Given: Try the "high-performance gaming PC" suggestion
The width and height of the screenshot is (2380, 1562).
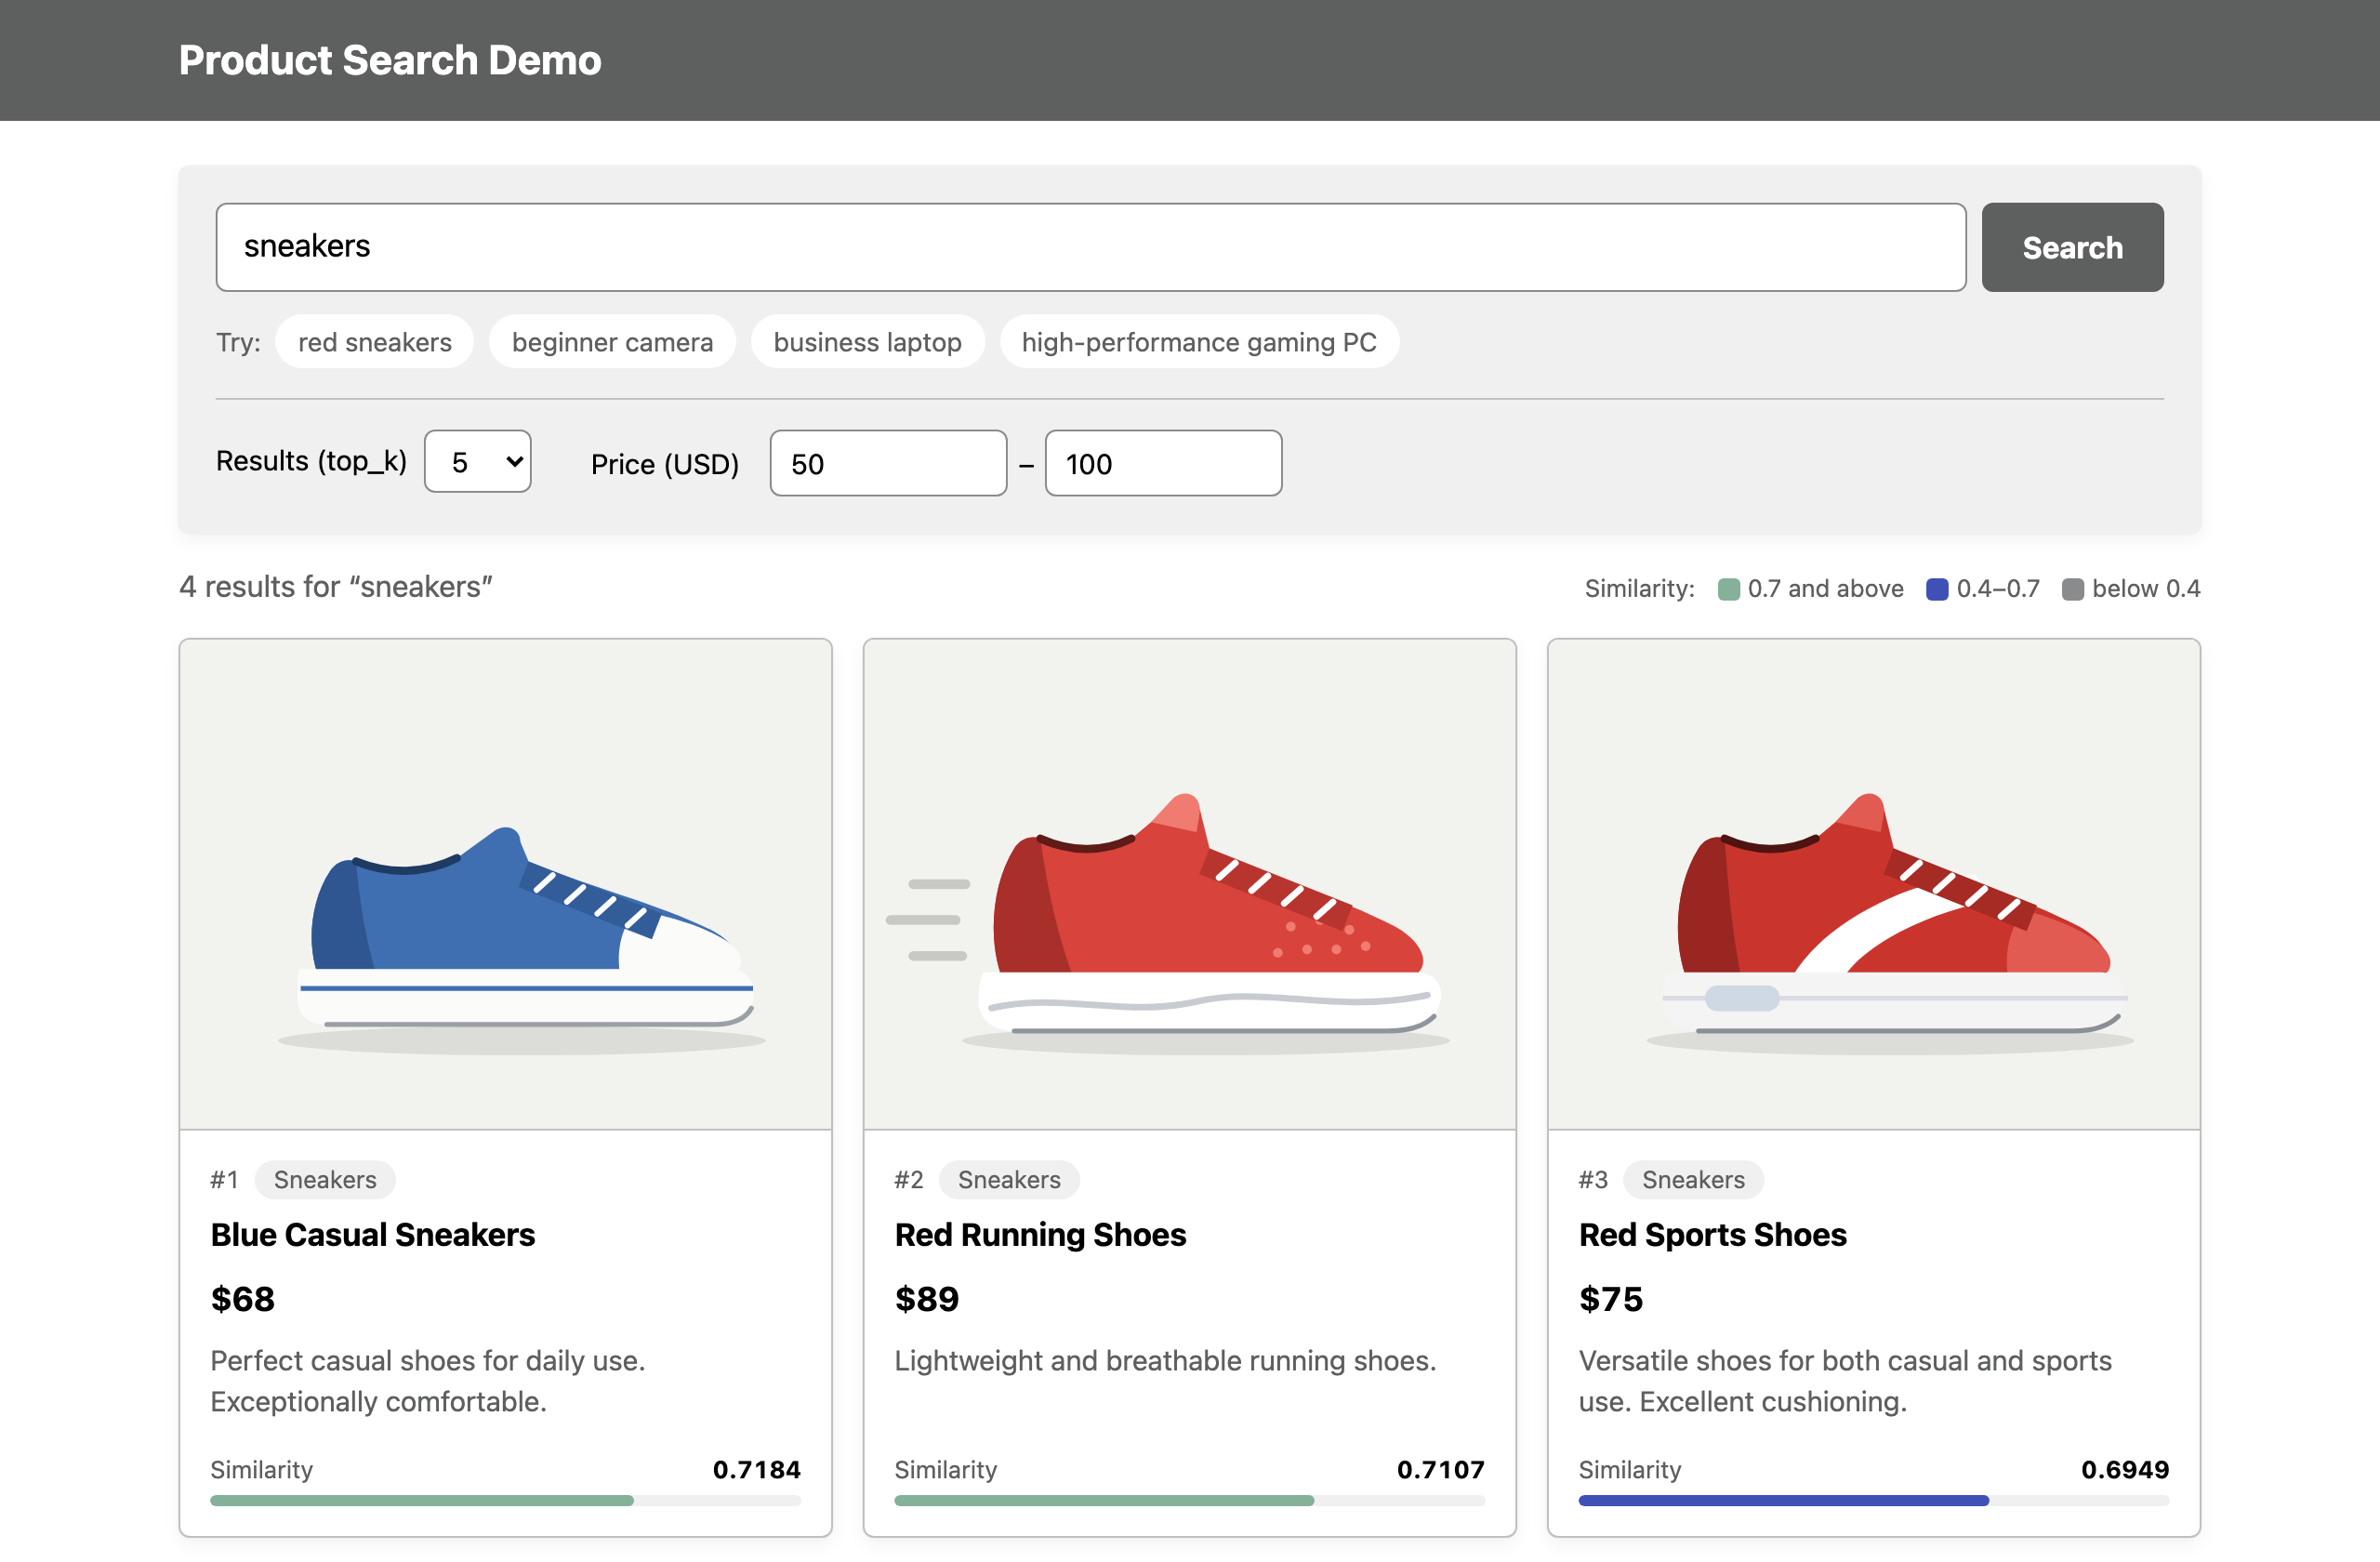Looking at the screenshot, I should pos(1199,342).
